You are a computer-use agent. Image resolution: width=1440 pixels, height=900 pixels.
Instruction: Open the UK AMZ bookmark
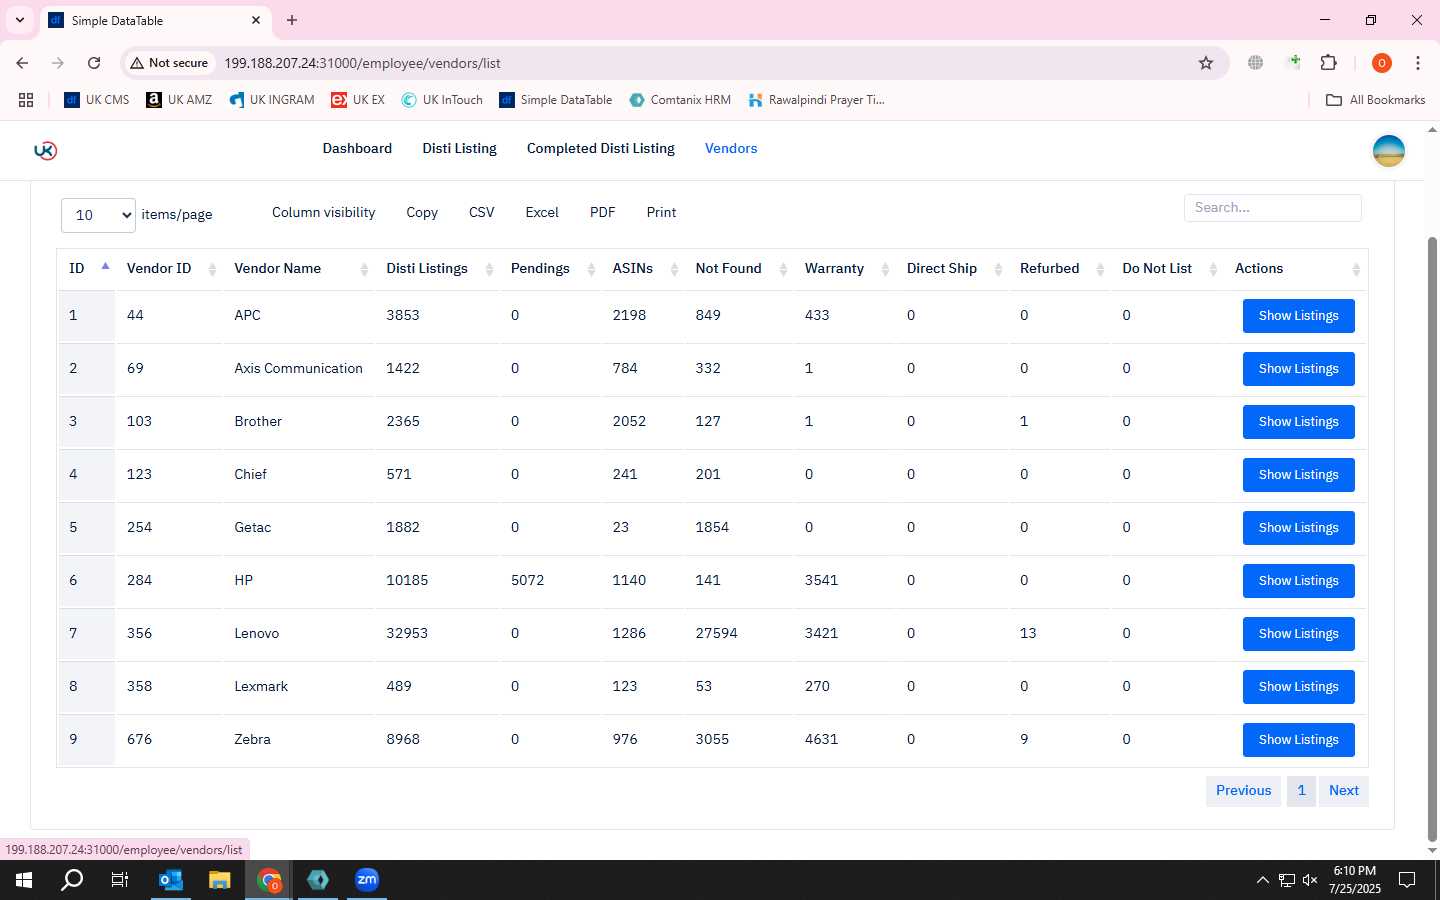click(179, 100)
